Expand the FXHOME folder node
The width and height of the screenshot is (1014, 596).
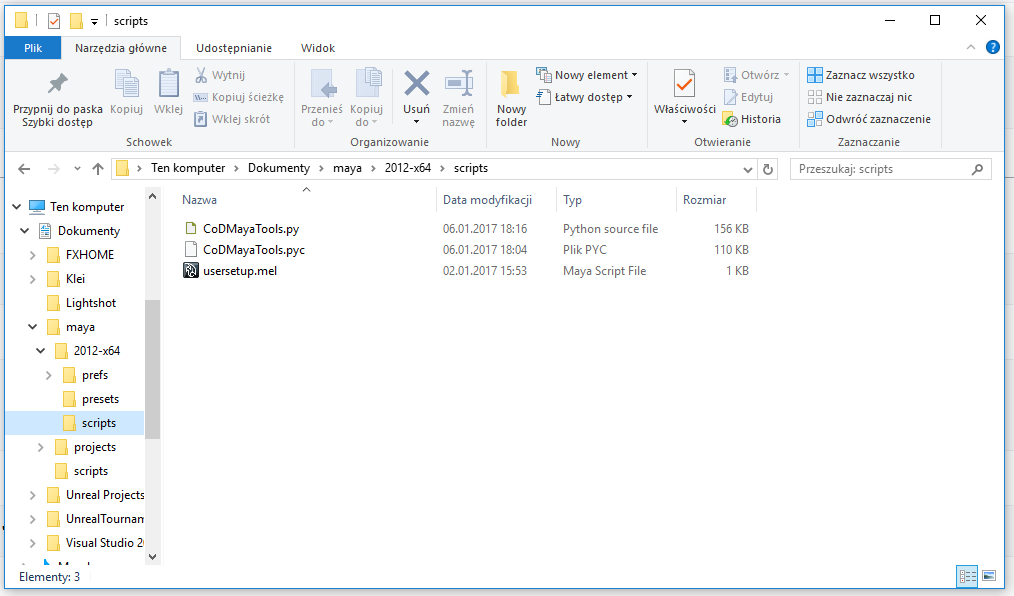coord(32,255)
